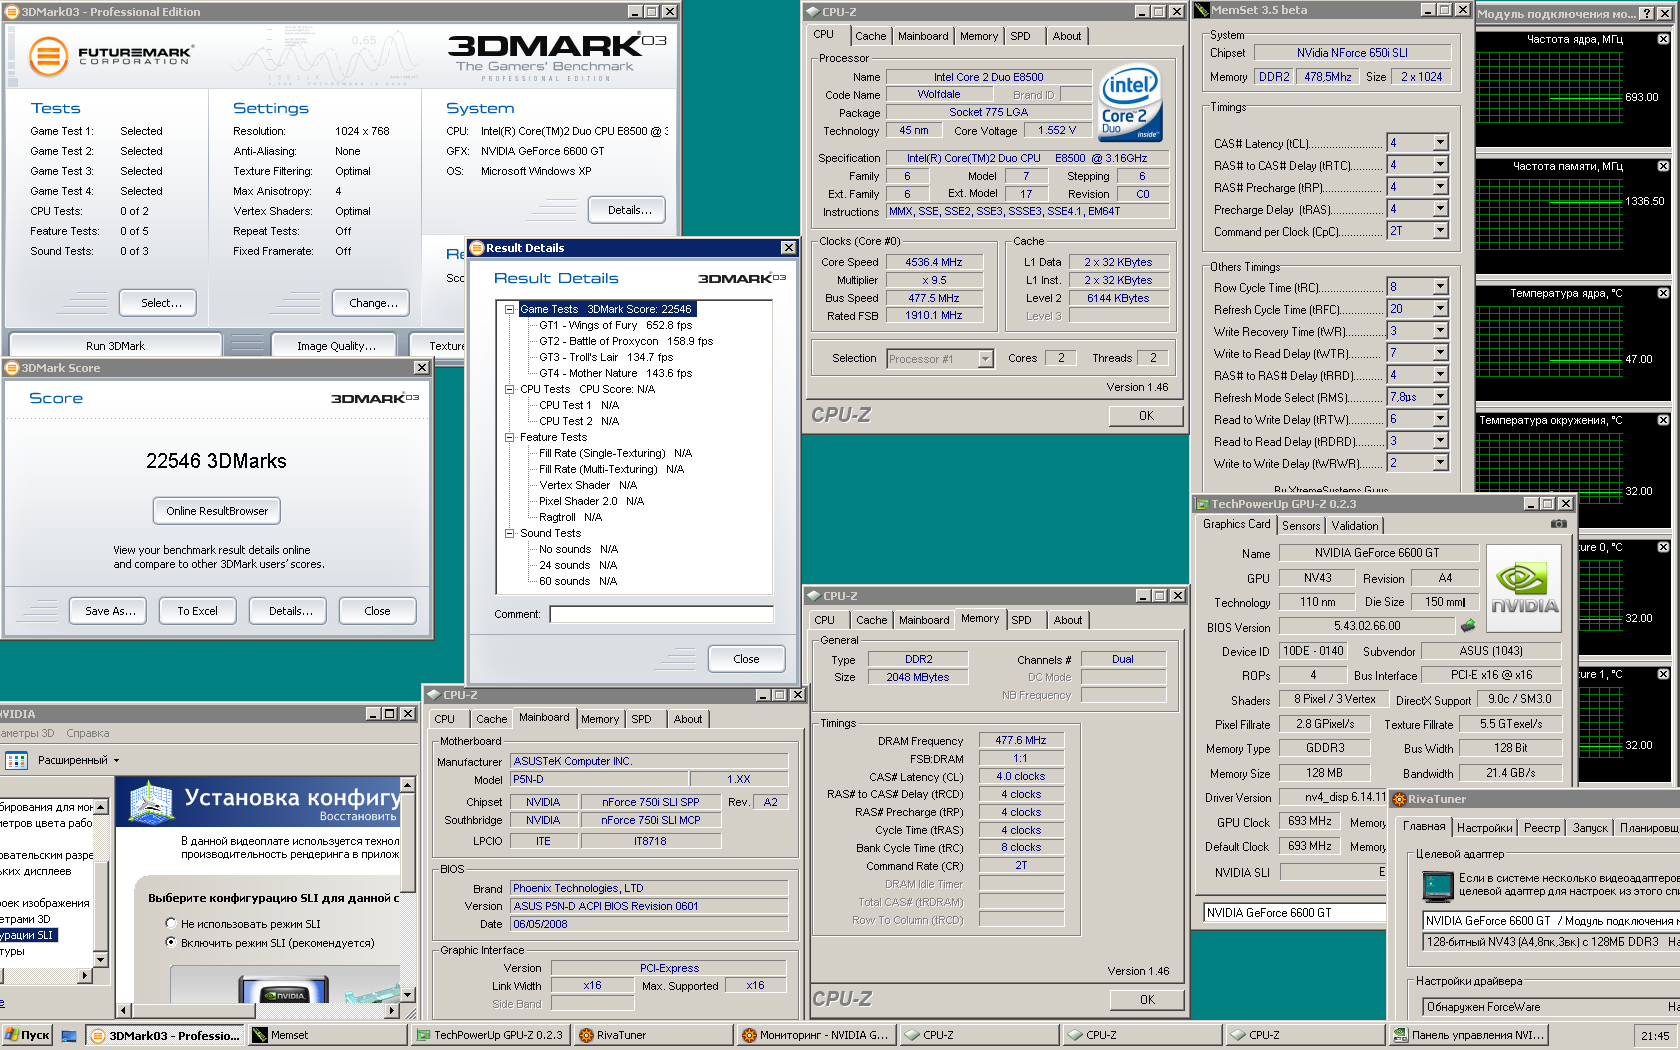Click 'Save As...' in the 3DMark Score window
This screenshot has height=1050, width=1680.
coord(110,611)
